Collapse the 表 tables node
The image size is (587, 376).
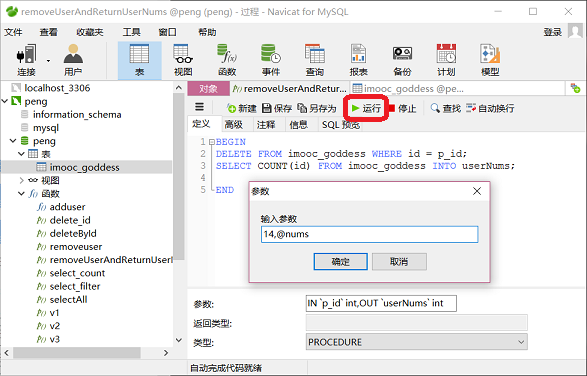point(21,154)
